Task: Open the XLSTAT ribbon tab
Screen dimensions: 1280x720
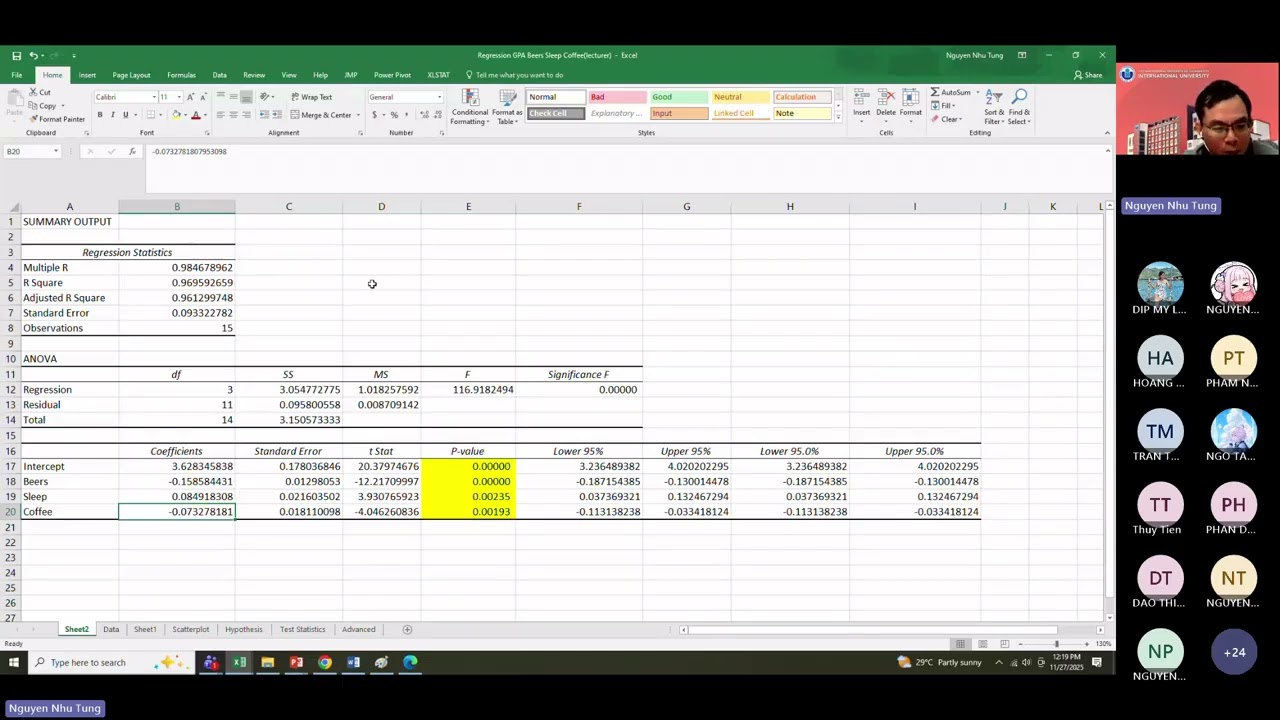Action: point(438,75)
